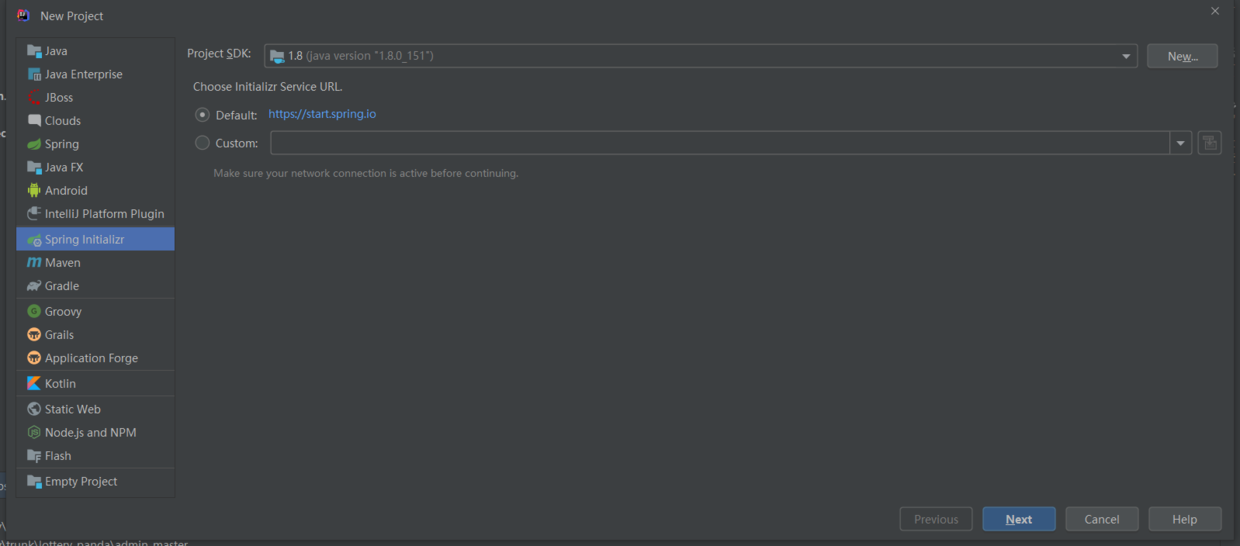Click the Empty Project folder icon
The image size is (1240, 546).
34,481
